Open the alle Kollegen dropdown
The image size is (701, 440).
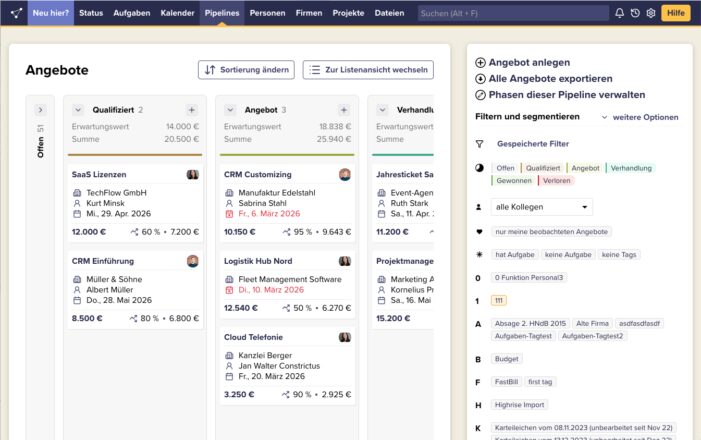click(541, 207)
